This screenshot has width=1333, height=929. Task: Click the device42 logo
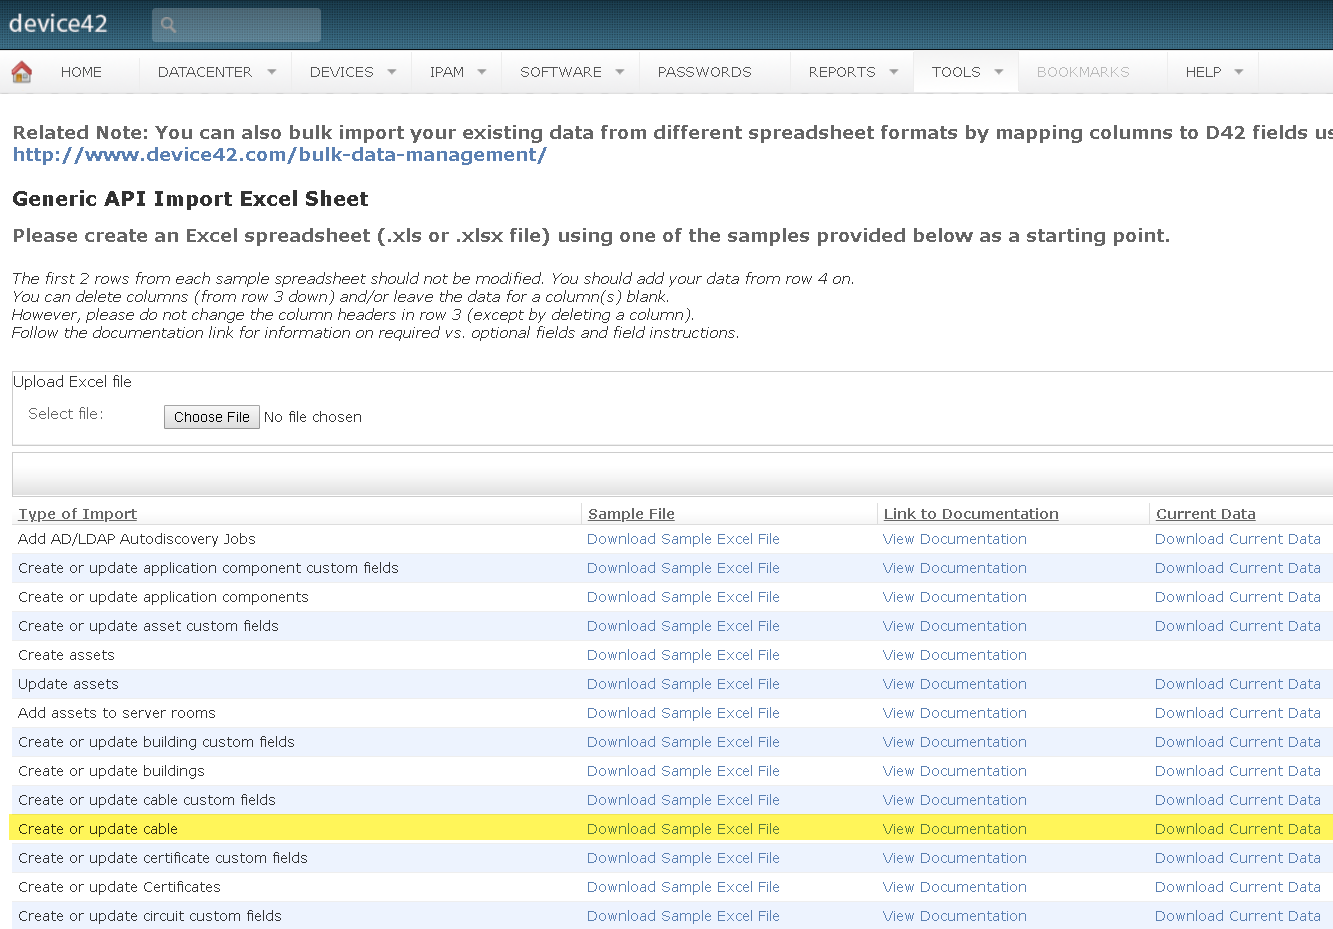tap(58, 24)
